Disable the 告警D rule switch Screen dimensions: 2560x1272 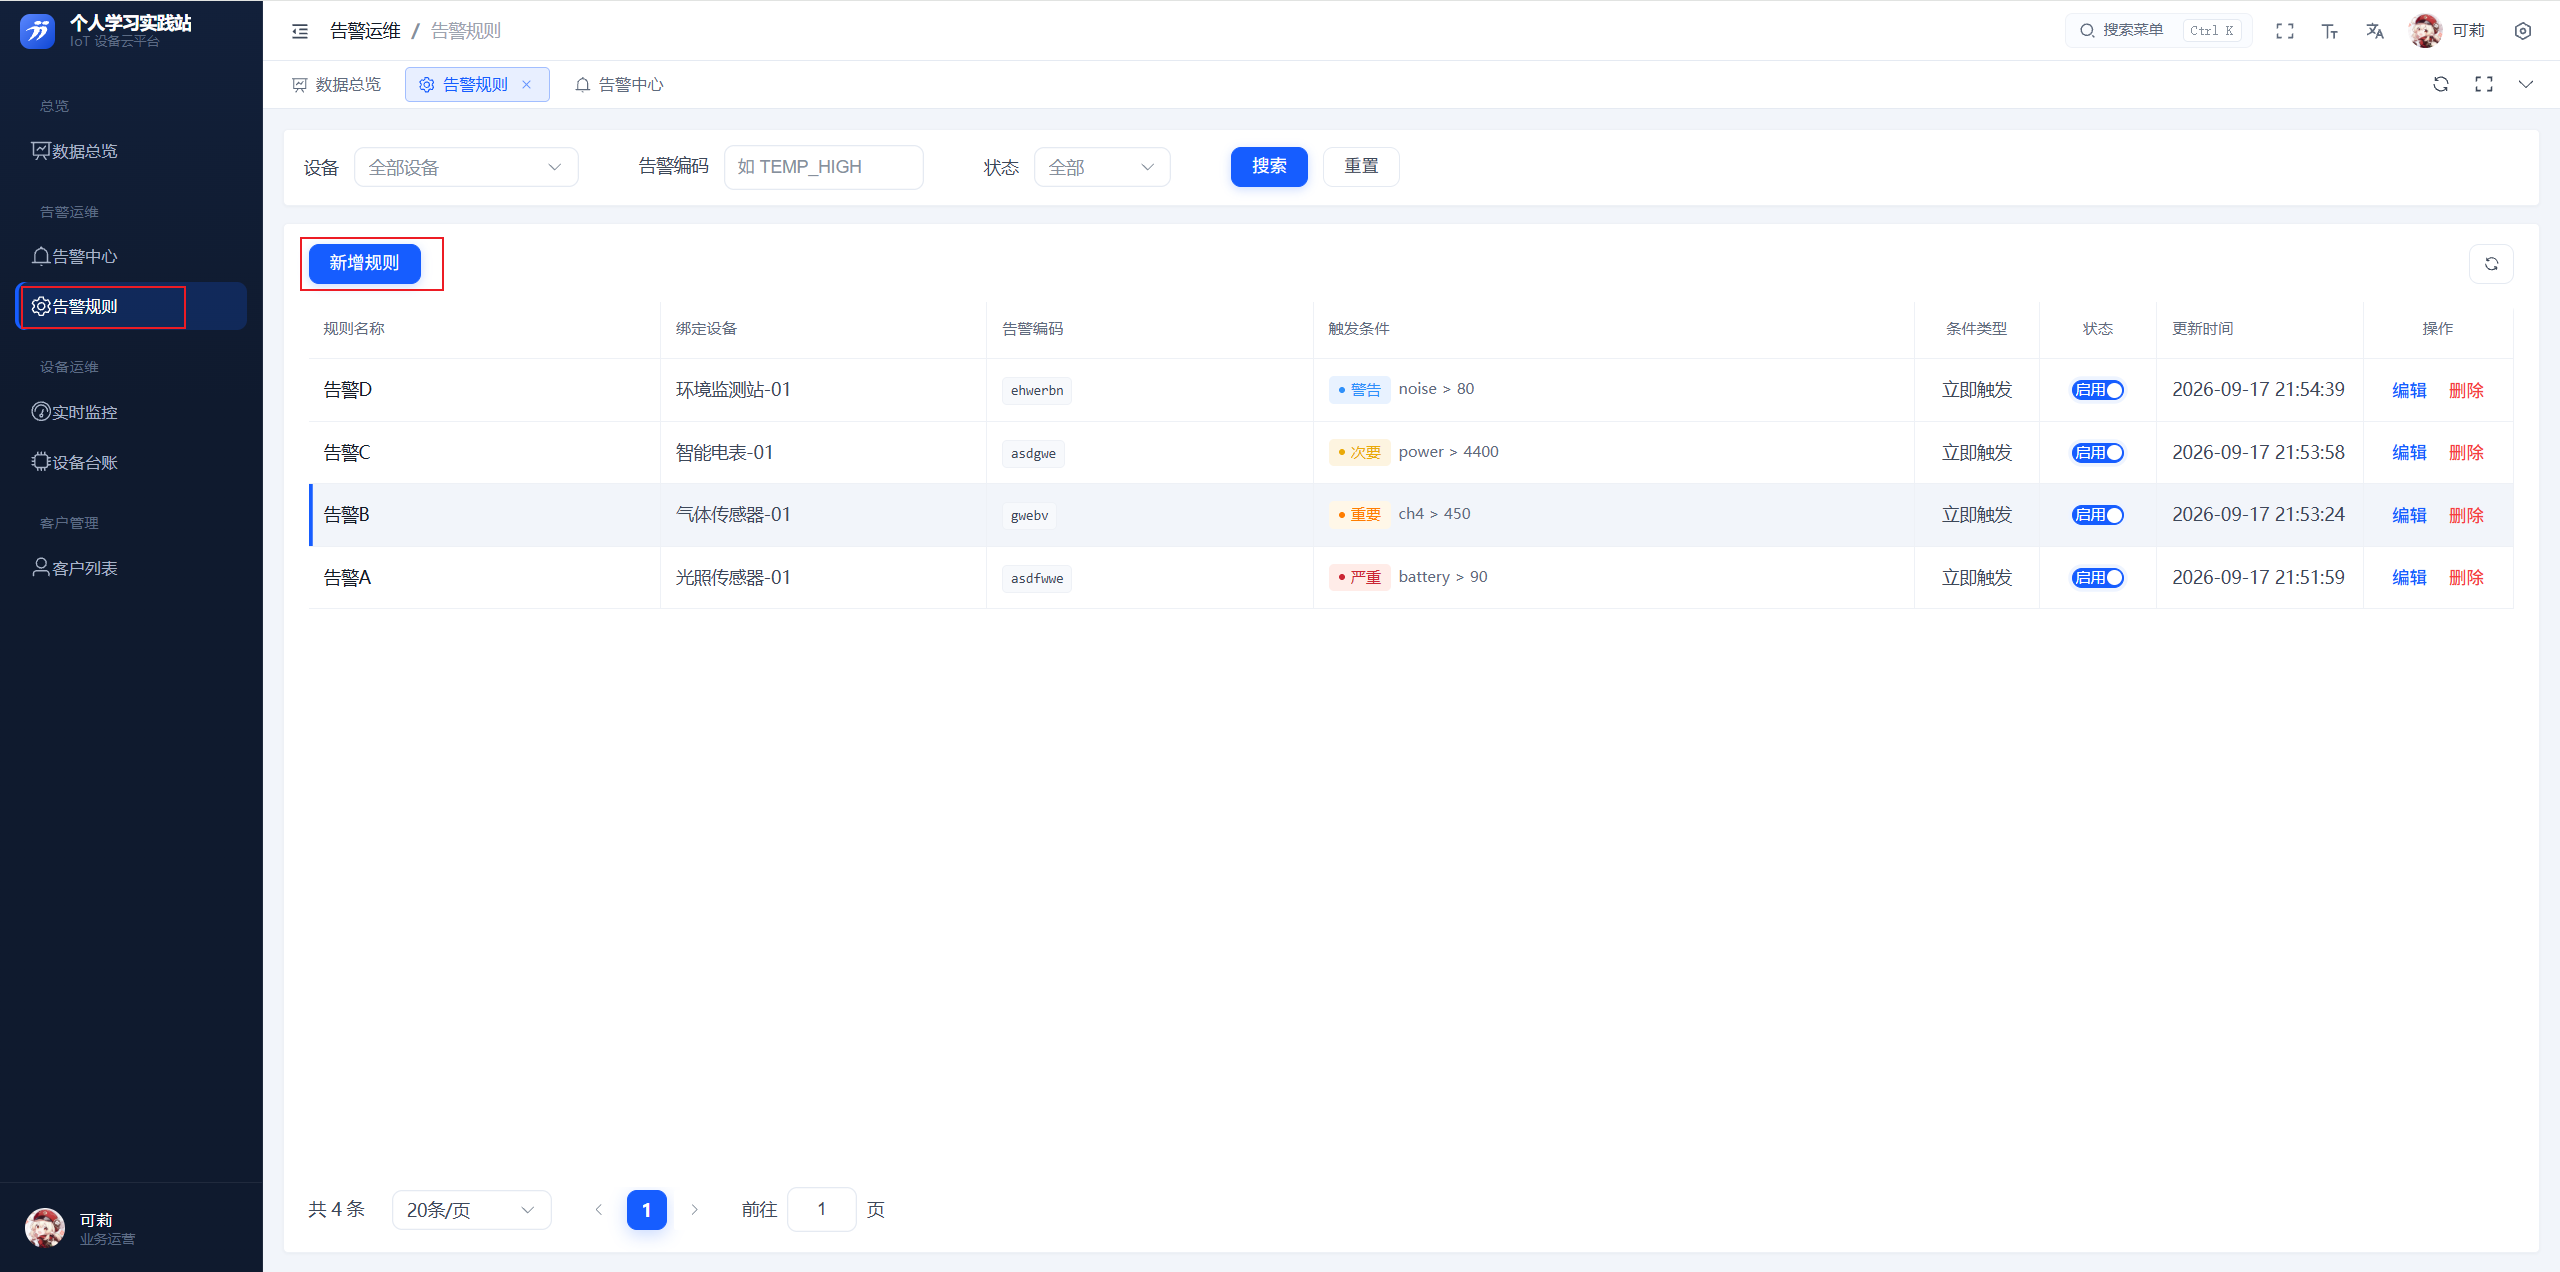2097,390
